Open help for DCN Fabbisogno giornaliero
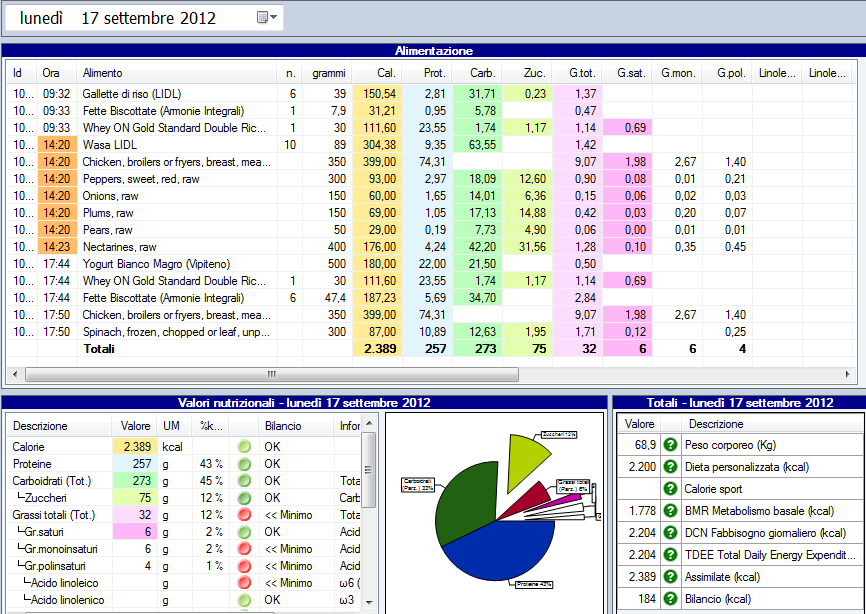 (x=670, y=533)
